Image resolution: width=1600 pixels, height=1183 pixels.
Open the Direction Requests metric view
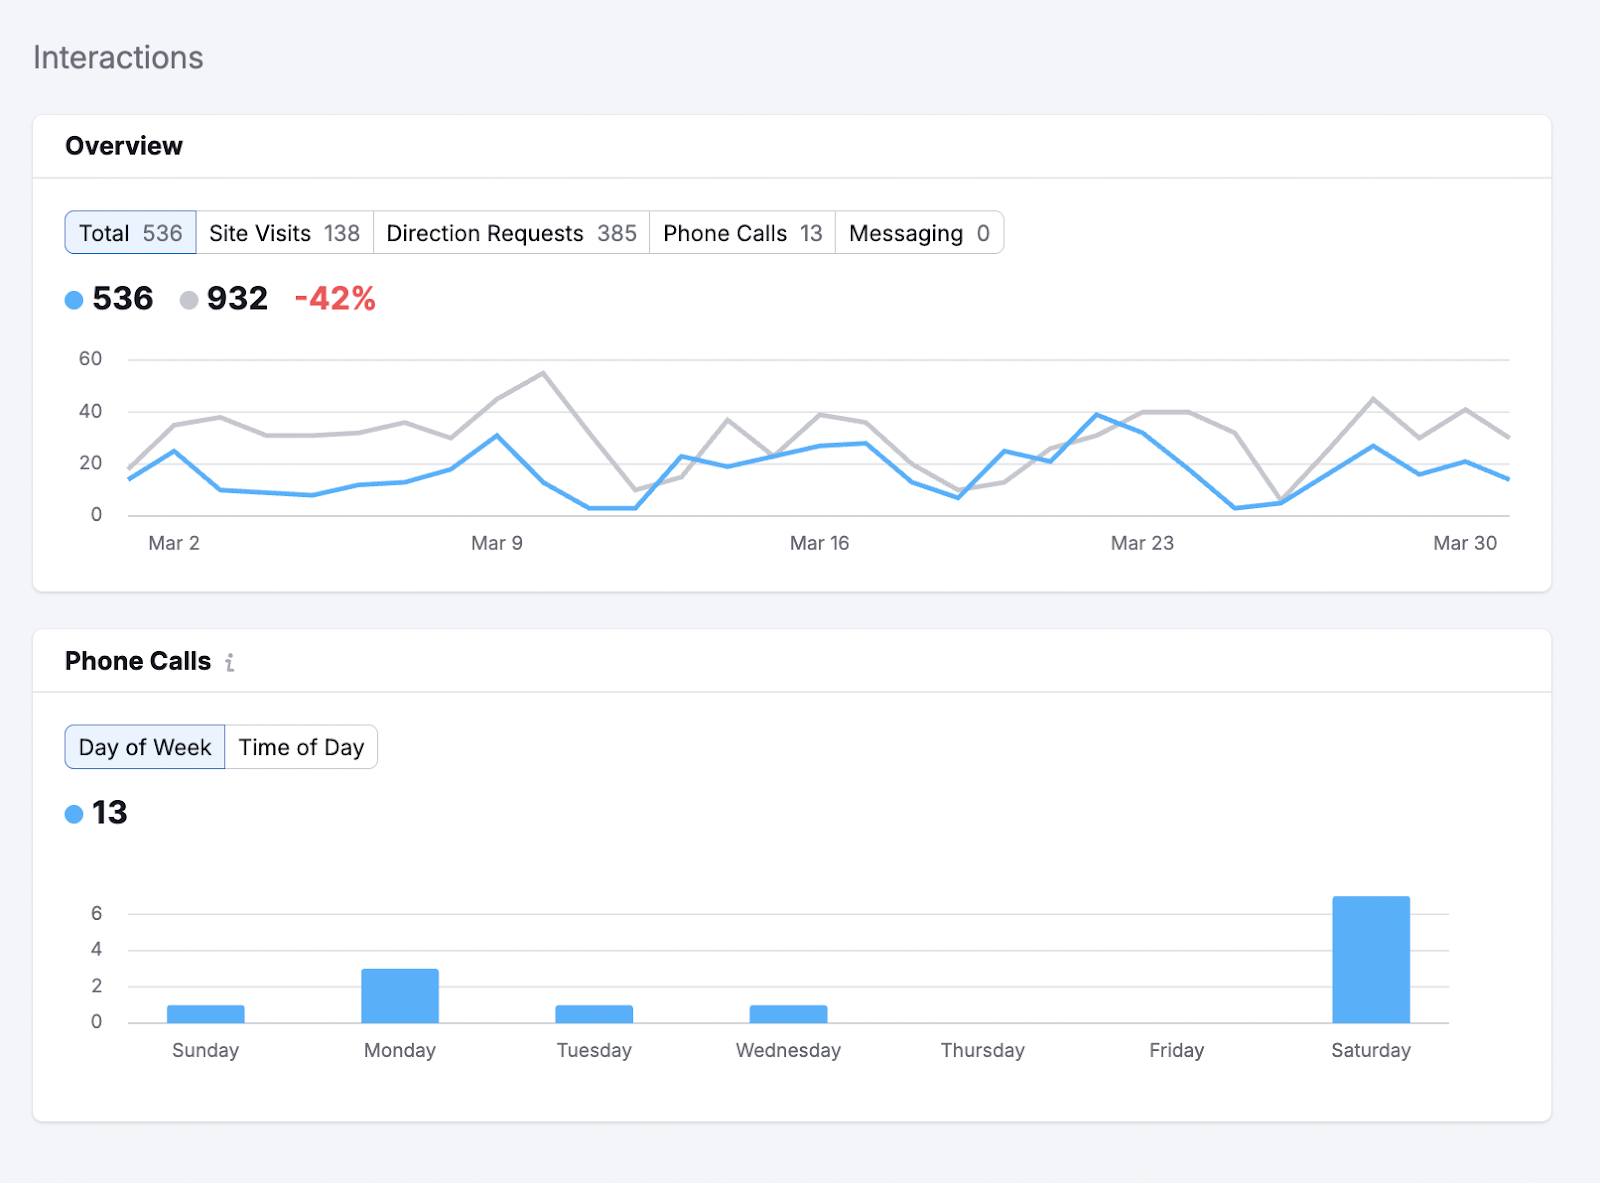point(510,232)
